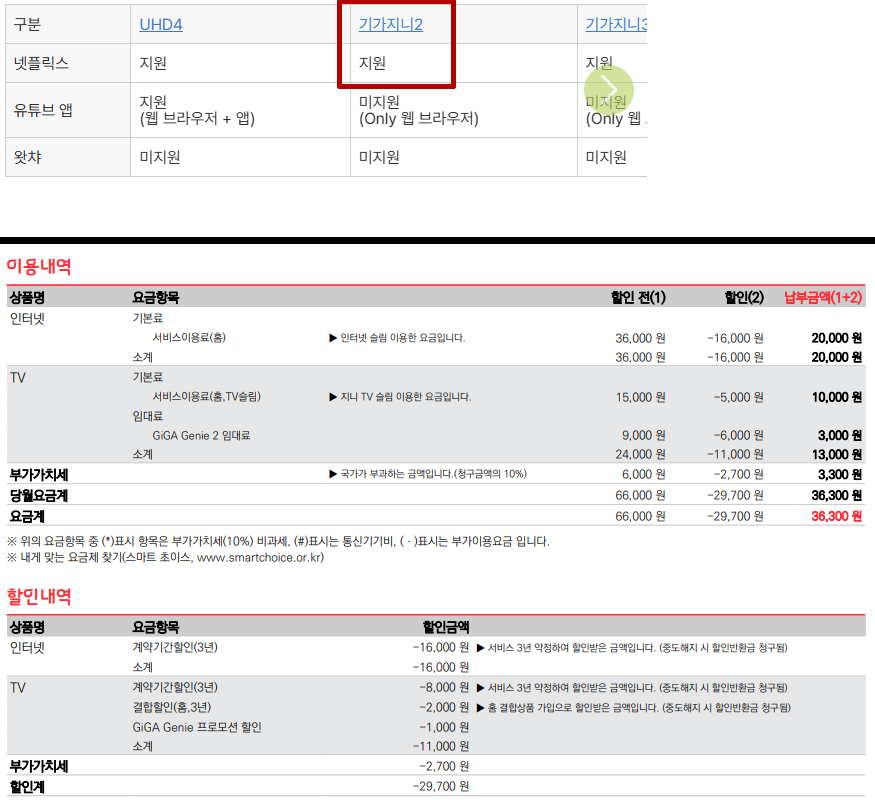Click the 인터넷 슬림 이용한 요금입니다 note
875x800 pixels.
tap(397, 338)
